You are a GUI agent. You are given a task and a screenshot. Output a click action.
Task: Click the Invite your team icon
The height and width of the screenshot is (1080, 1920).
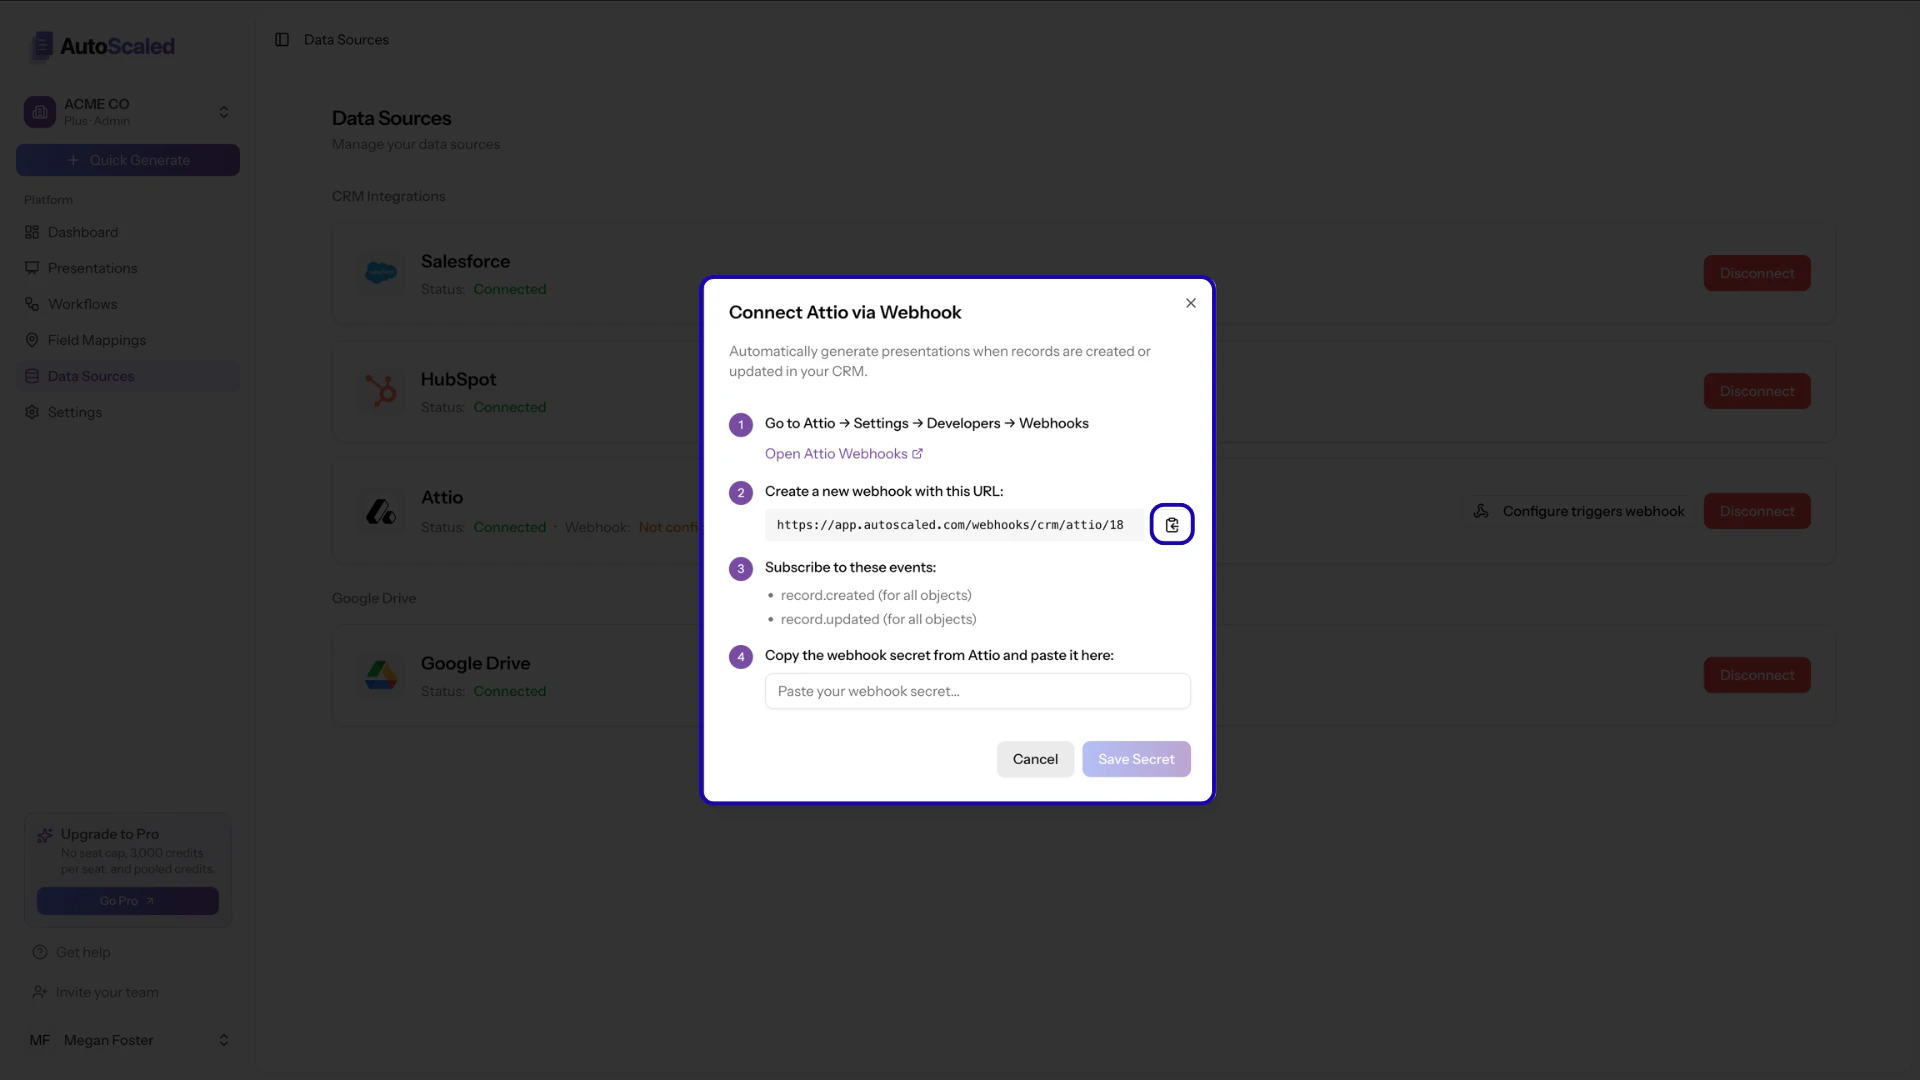[39, 992]
